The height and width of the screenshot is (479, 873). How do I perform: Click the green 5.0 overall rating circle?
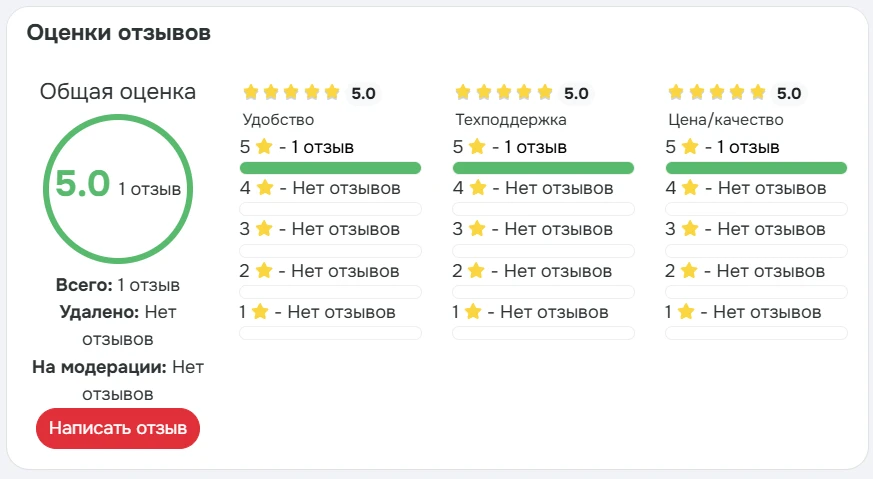118,187
